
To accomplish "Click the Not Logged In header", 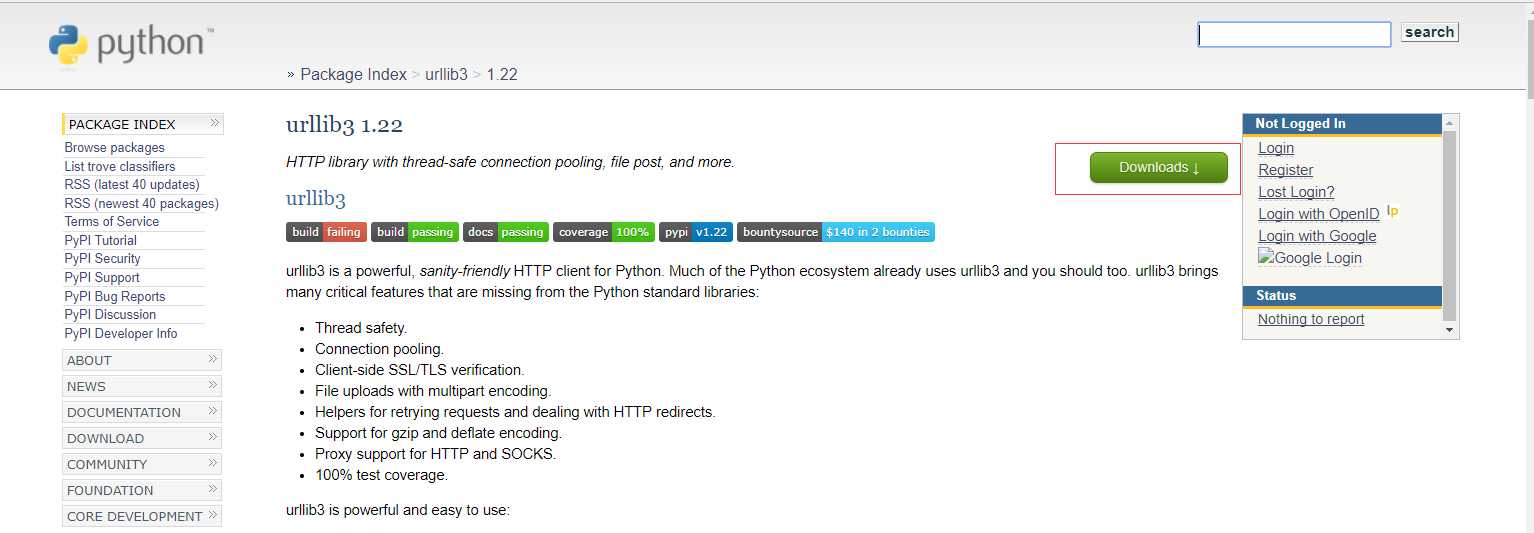I will coord(1342,124).
